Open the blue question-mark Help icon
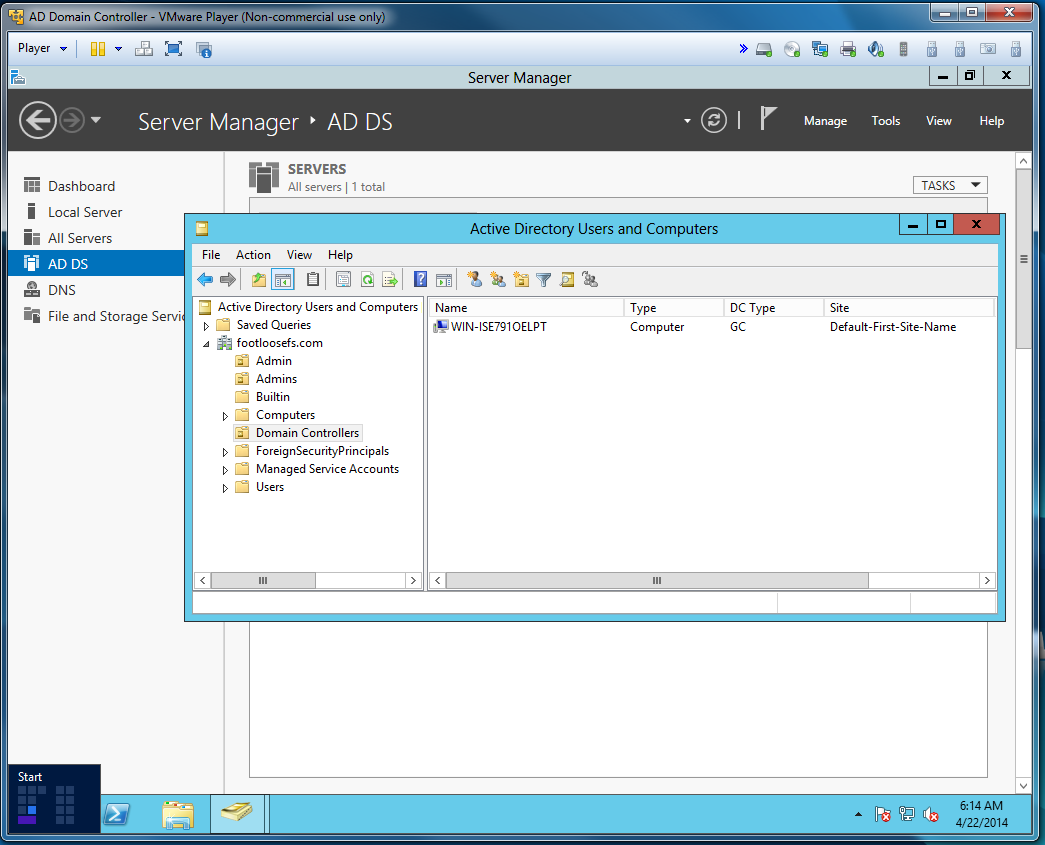The image size is (1045, 845). point(420,280)
